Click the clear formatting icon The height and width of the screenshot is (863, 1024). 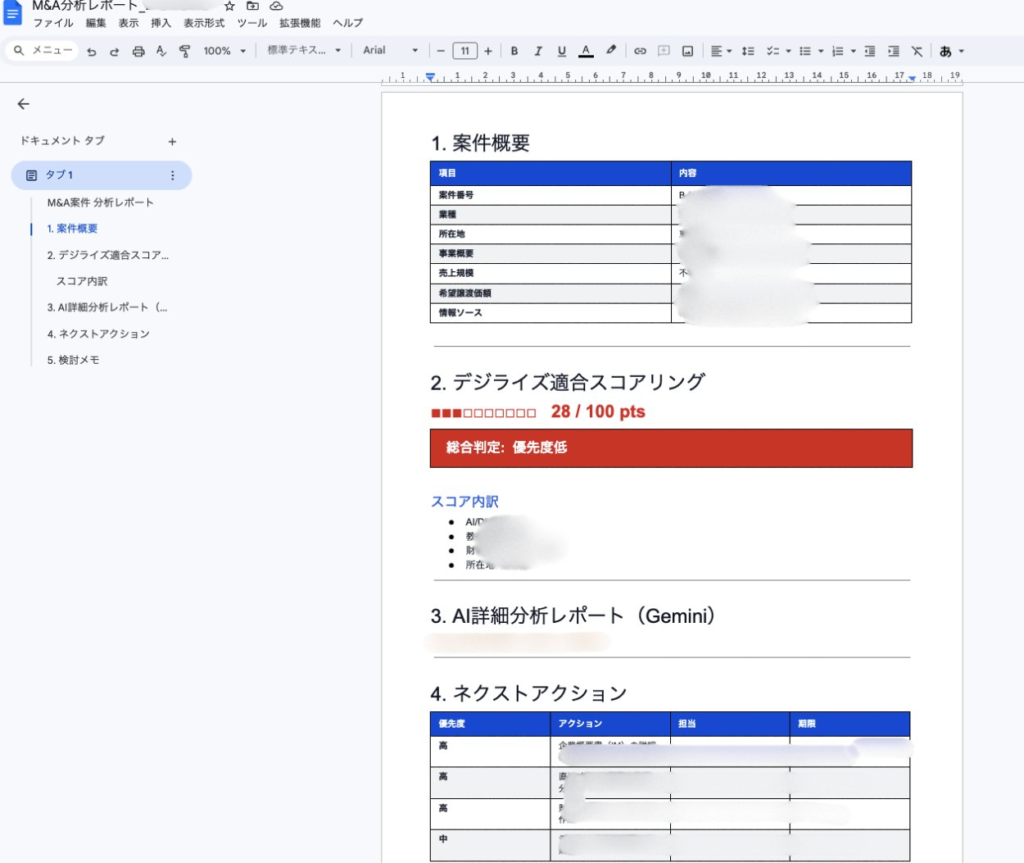pyautogui.click(x=916, y=51)
